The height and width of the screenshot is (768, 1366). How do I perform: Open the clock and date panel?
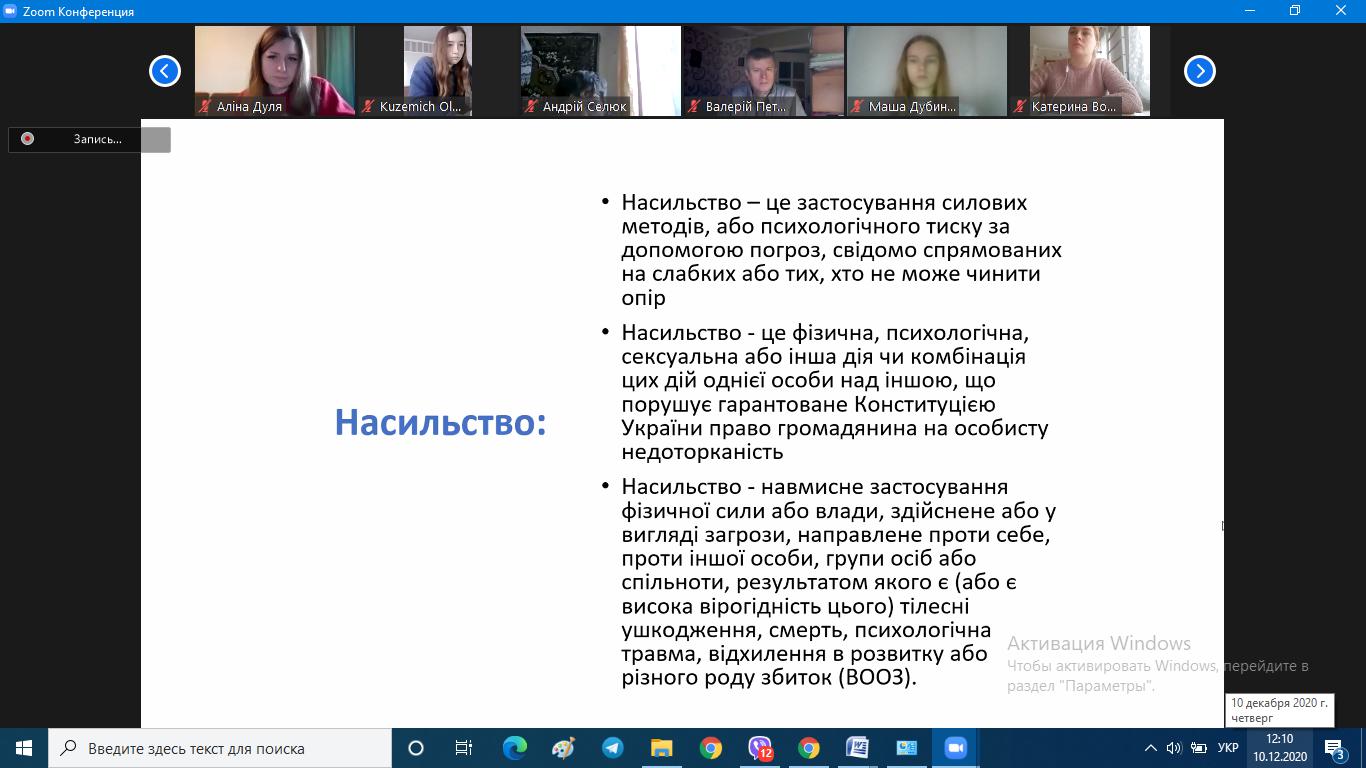1279,748
